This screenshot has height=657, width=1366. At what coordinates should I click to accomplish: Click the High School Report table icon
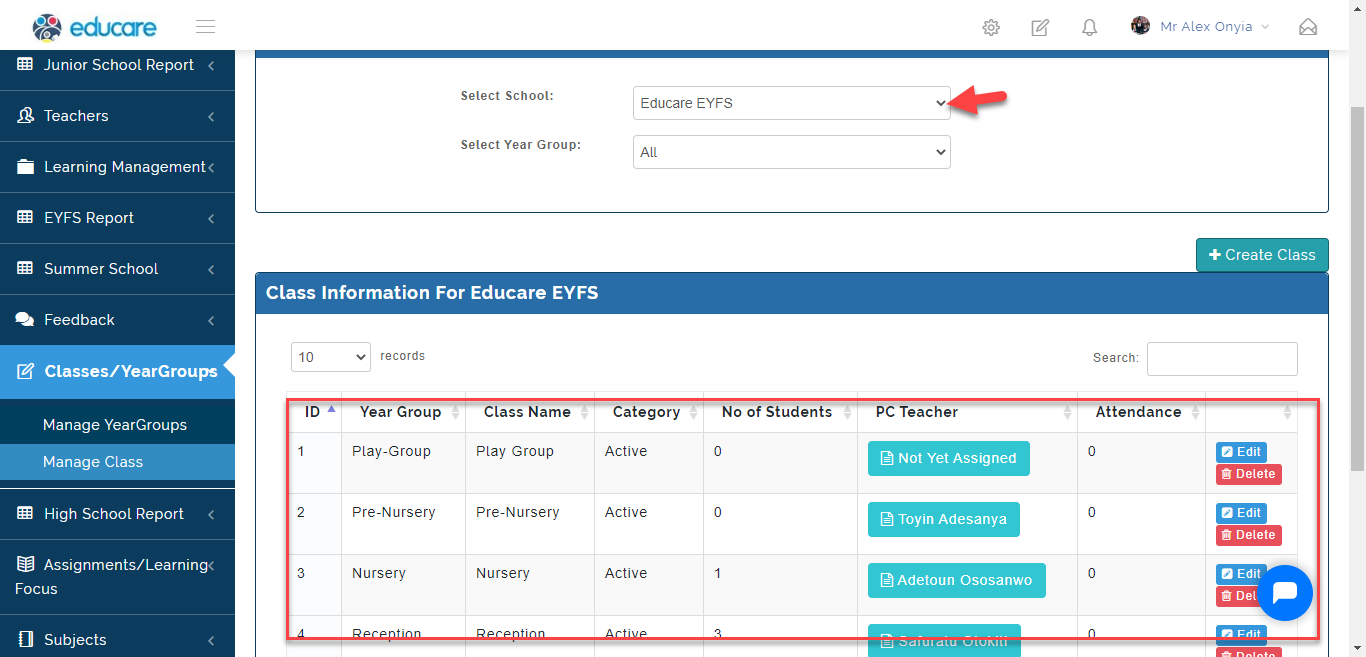pos(26,514)
